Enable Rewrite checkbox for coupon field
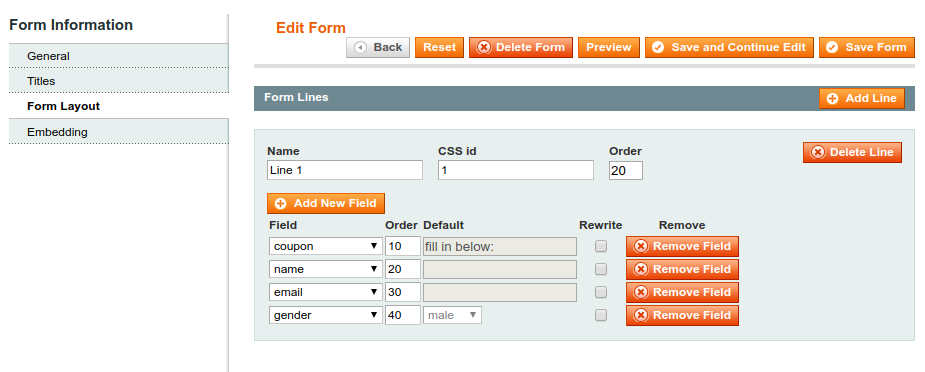The image size is (925, 372). 601,246
